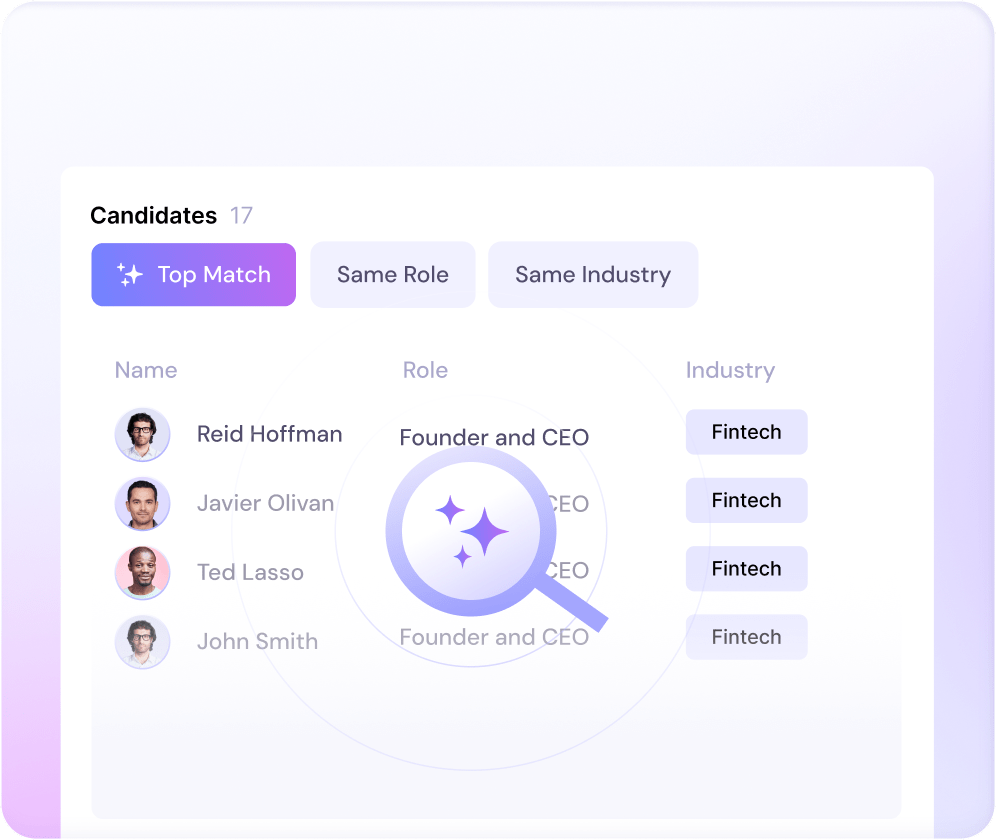Viewport: 996px width, 840px height.
Task: Sort by the Name column header
Action: pyautogui.click(x=146, y=370)
